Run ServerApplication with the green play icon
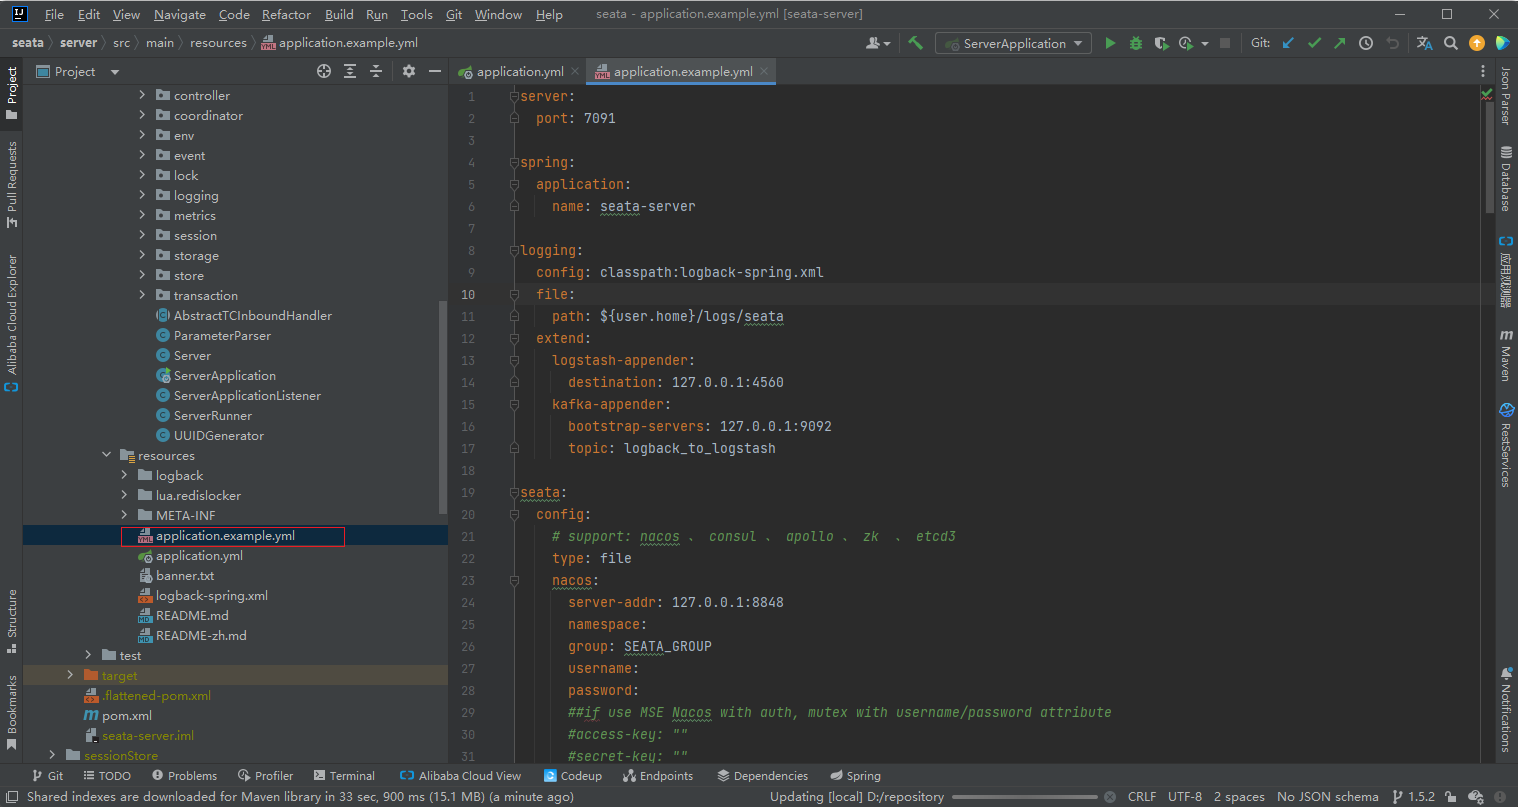 [x=1110, y=43]
